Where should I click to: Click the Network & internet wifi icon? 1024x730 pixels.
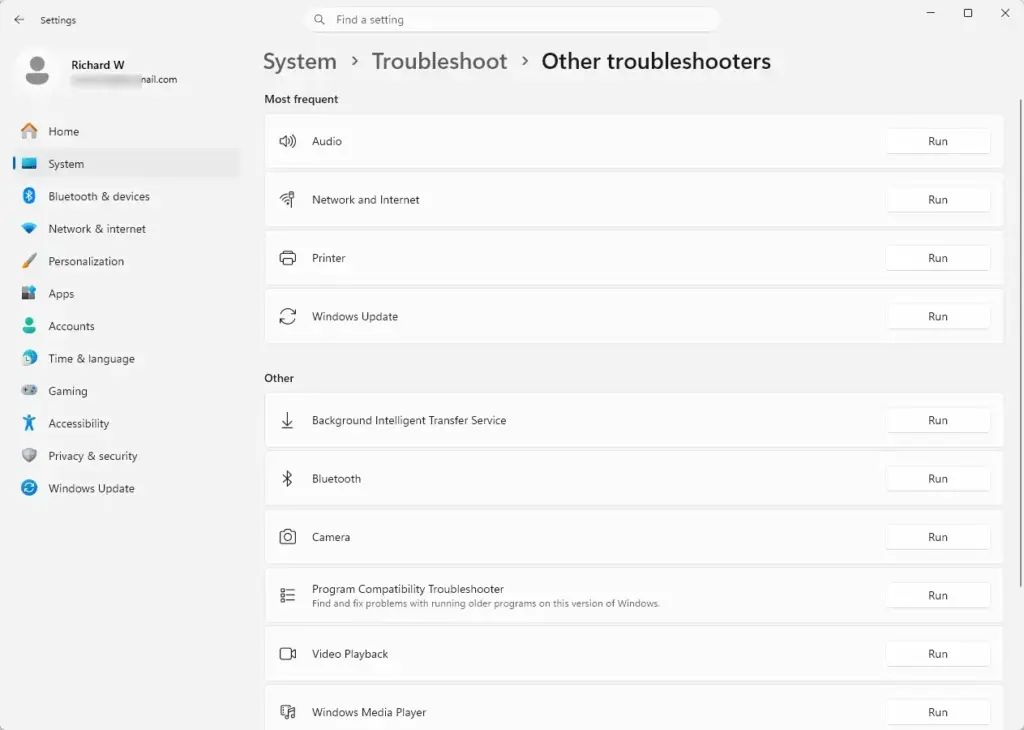[29, 229]
